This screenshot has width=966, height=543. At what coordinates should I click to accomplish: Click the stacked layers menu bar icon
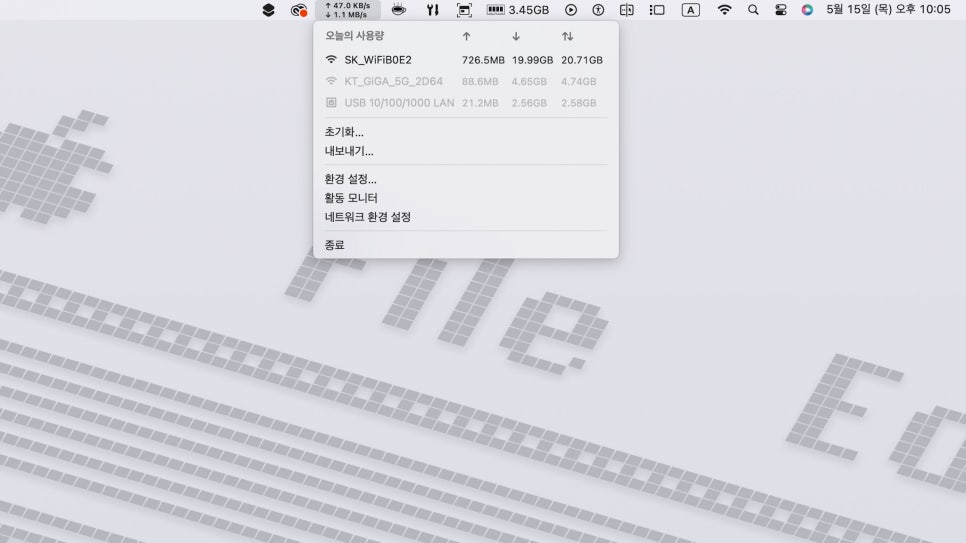click(269, 10)
